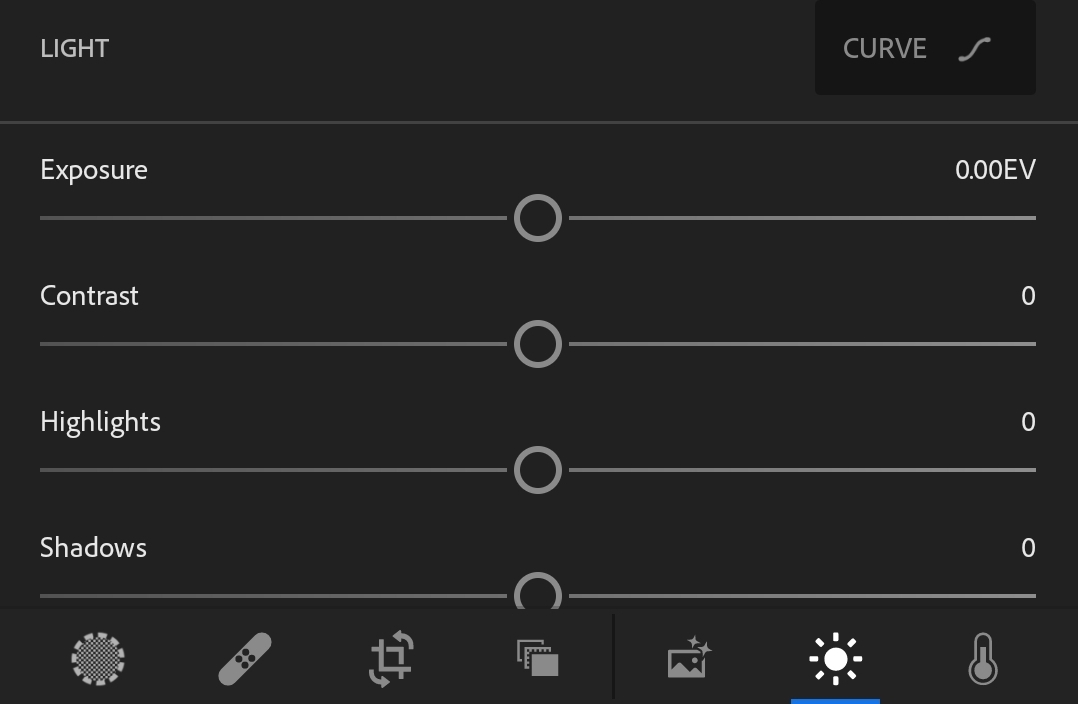Open the Presets stacked-layers icon

click(x=537, y=659)
